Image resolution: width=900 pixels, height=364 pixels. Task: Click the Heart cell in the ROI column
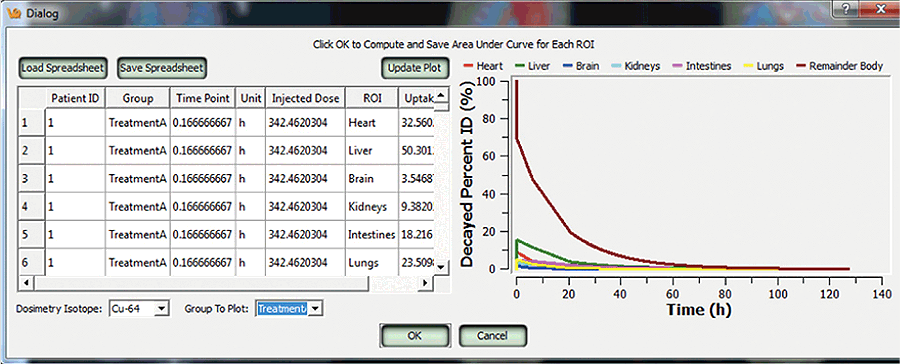(371, 122)
